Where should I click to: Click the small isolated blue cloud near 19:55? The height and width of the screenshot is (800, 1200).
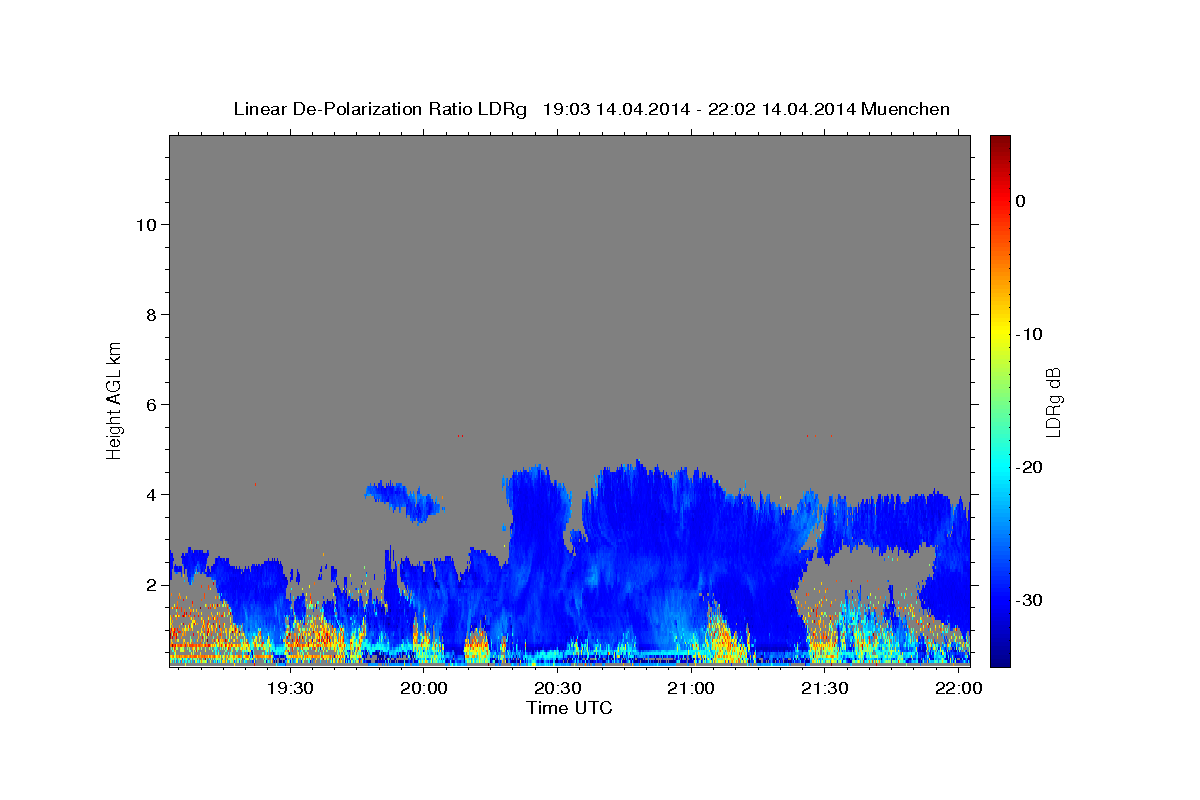pyautogui.click(x=405, y=499)
